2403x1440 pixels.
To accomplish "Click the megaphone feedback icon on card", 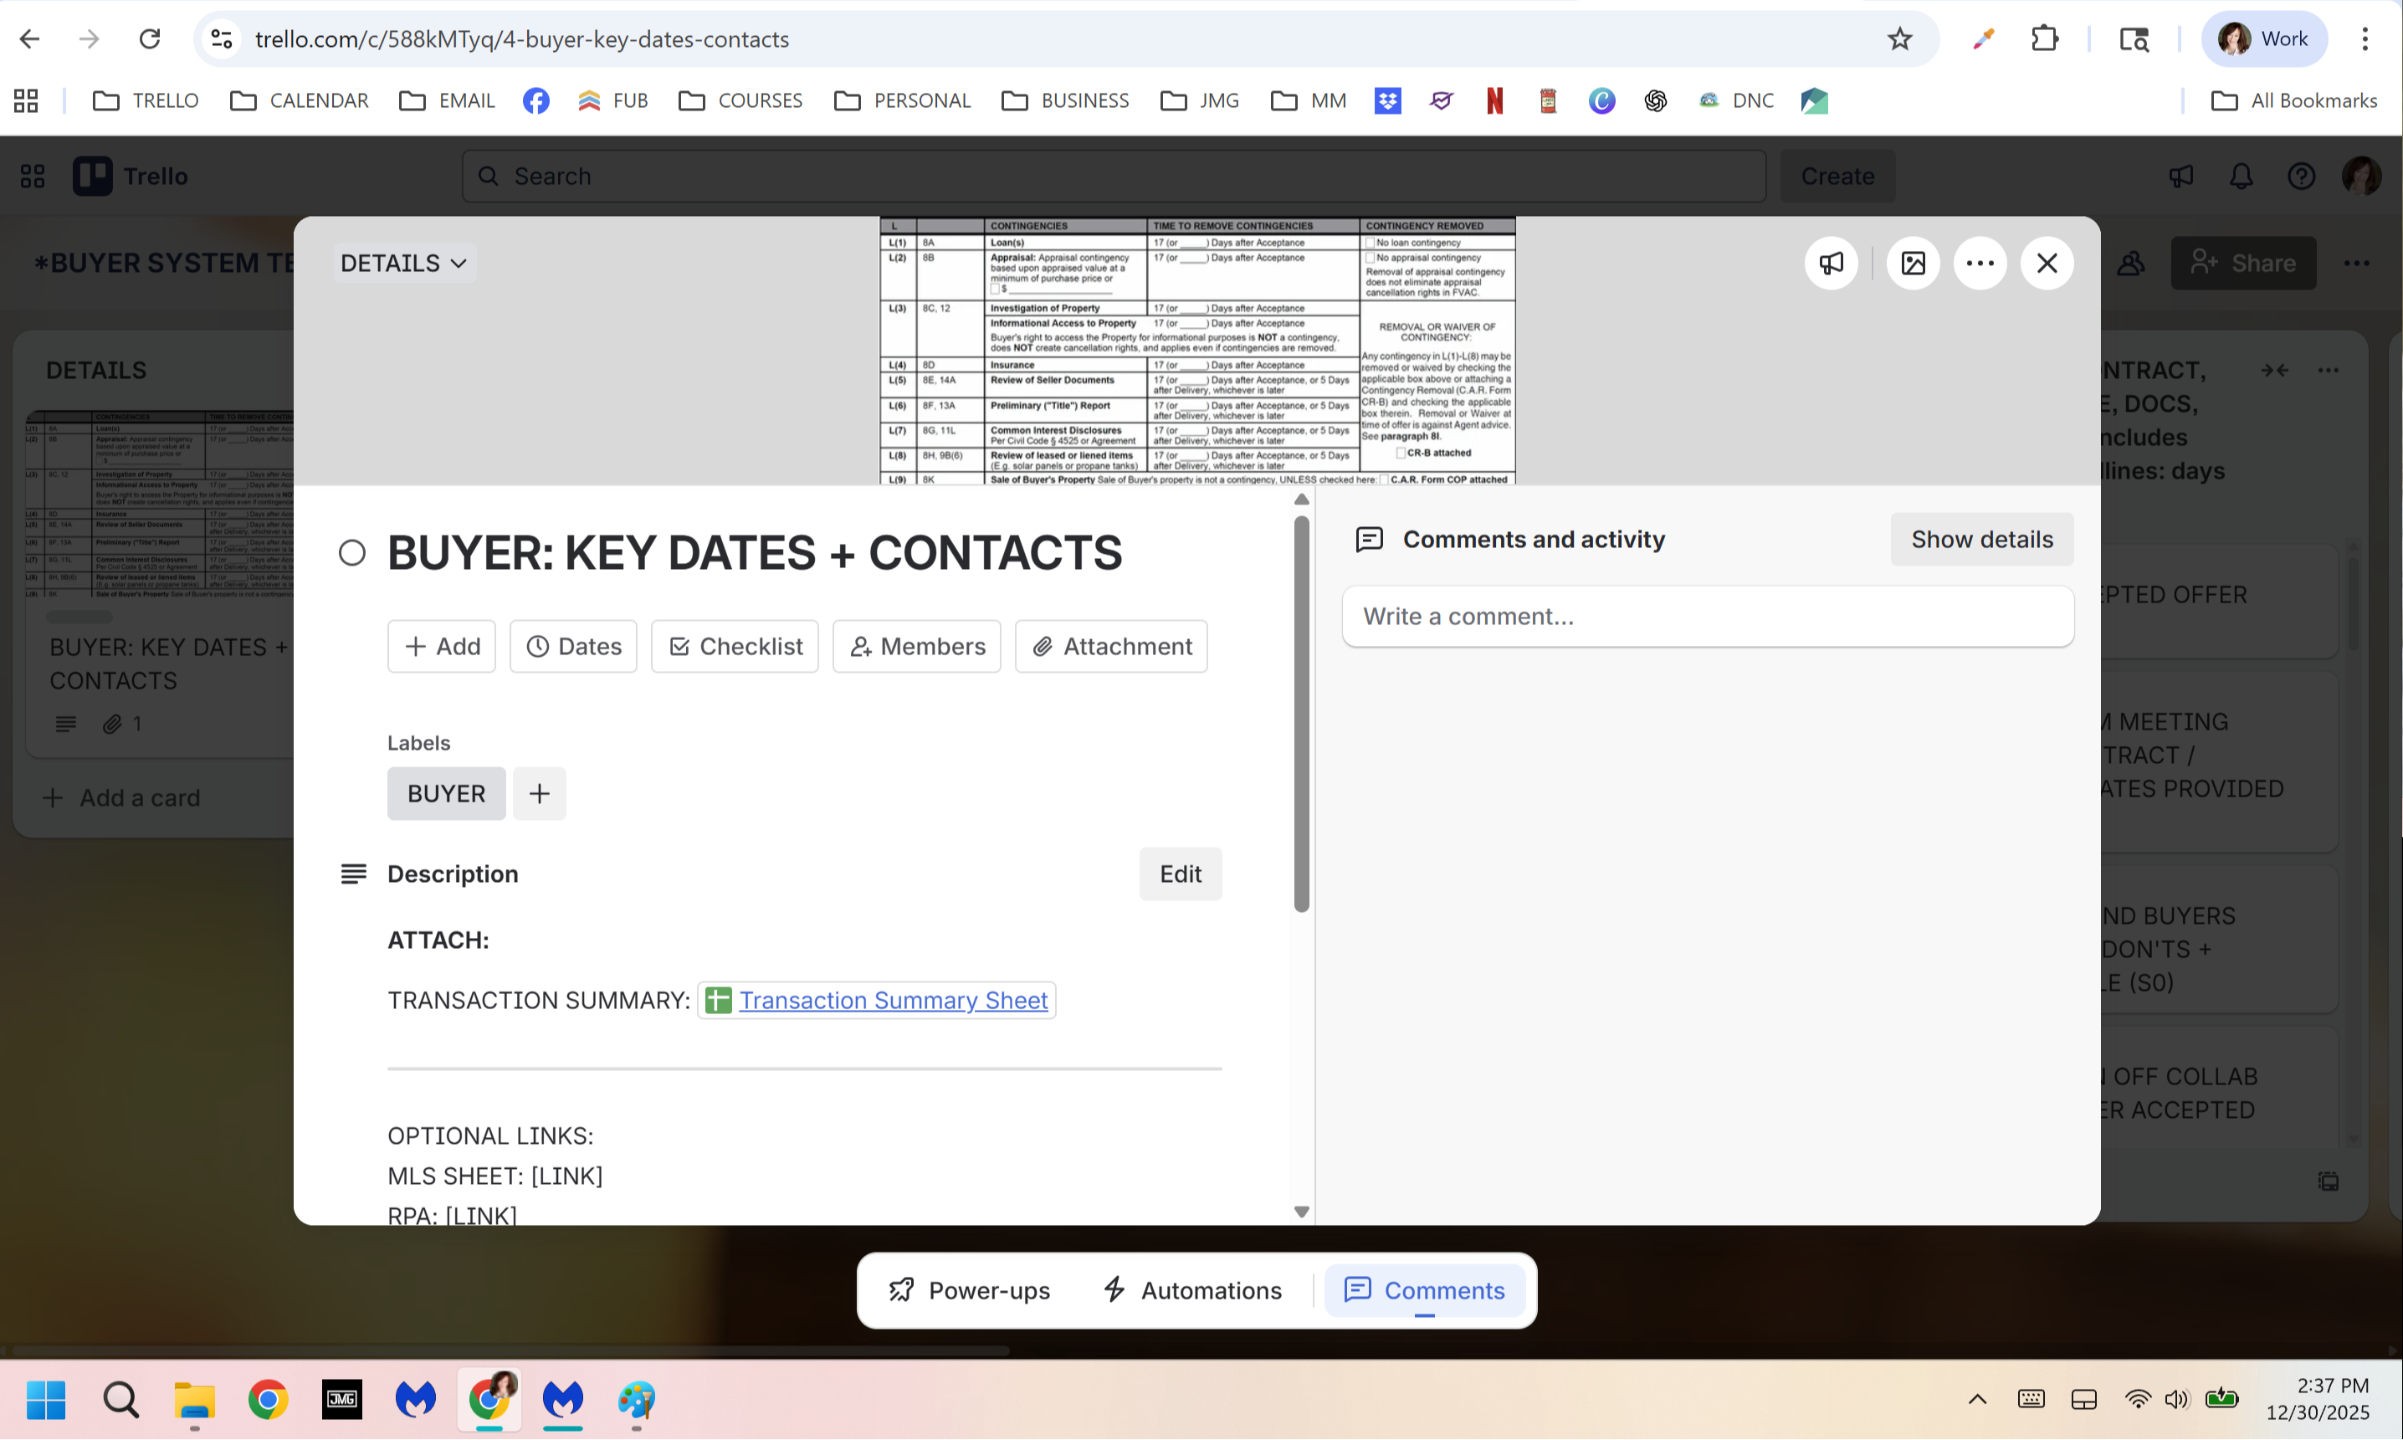I will 1831,263.
